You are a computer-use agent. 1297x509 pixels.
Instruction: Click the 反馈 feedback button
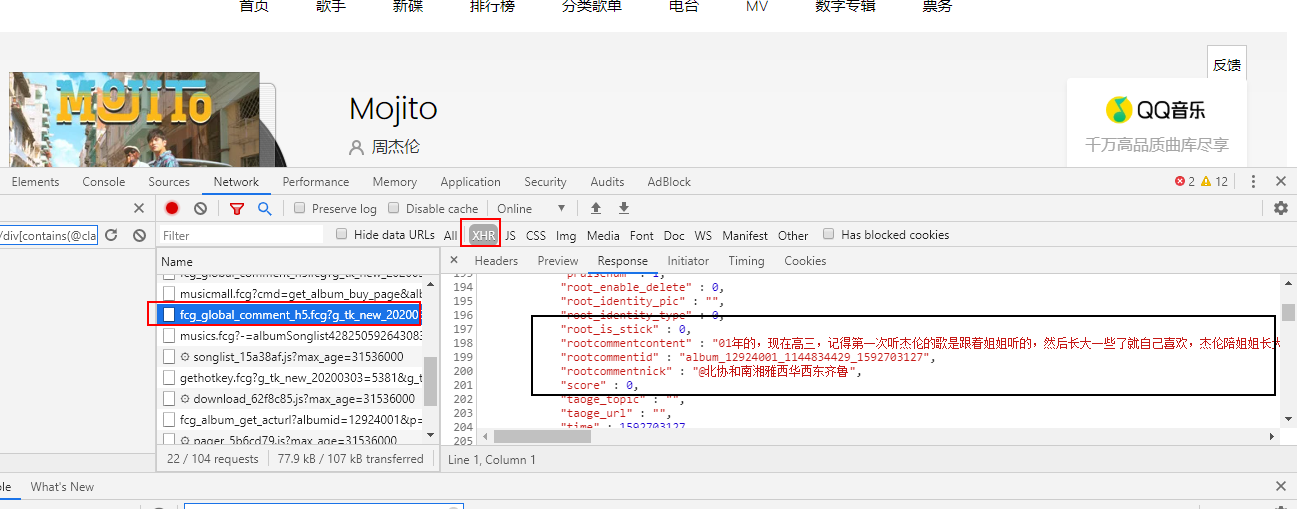1227,65
